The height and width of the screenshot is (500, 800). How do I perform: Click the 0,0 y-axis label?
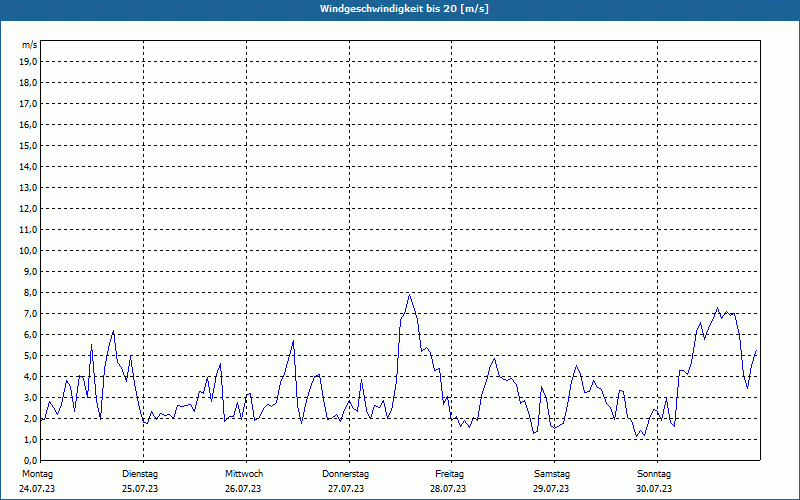click(x=30, y=460)
